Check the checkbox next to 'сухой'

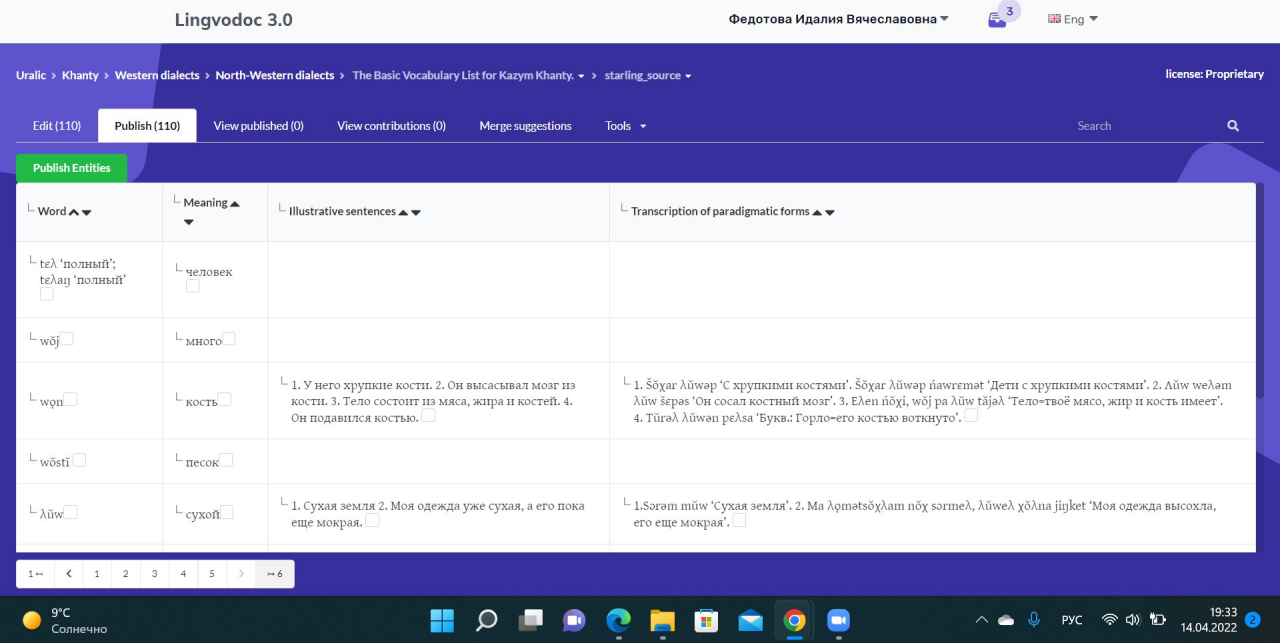[228, 512]
